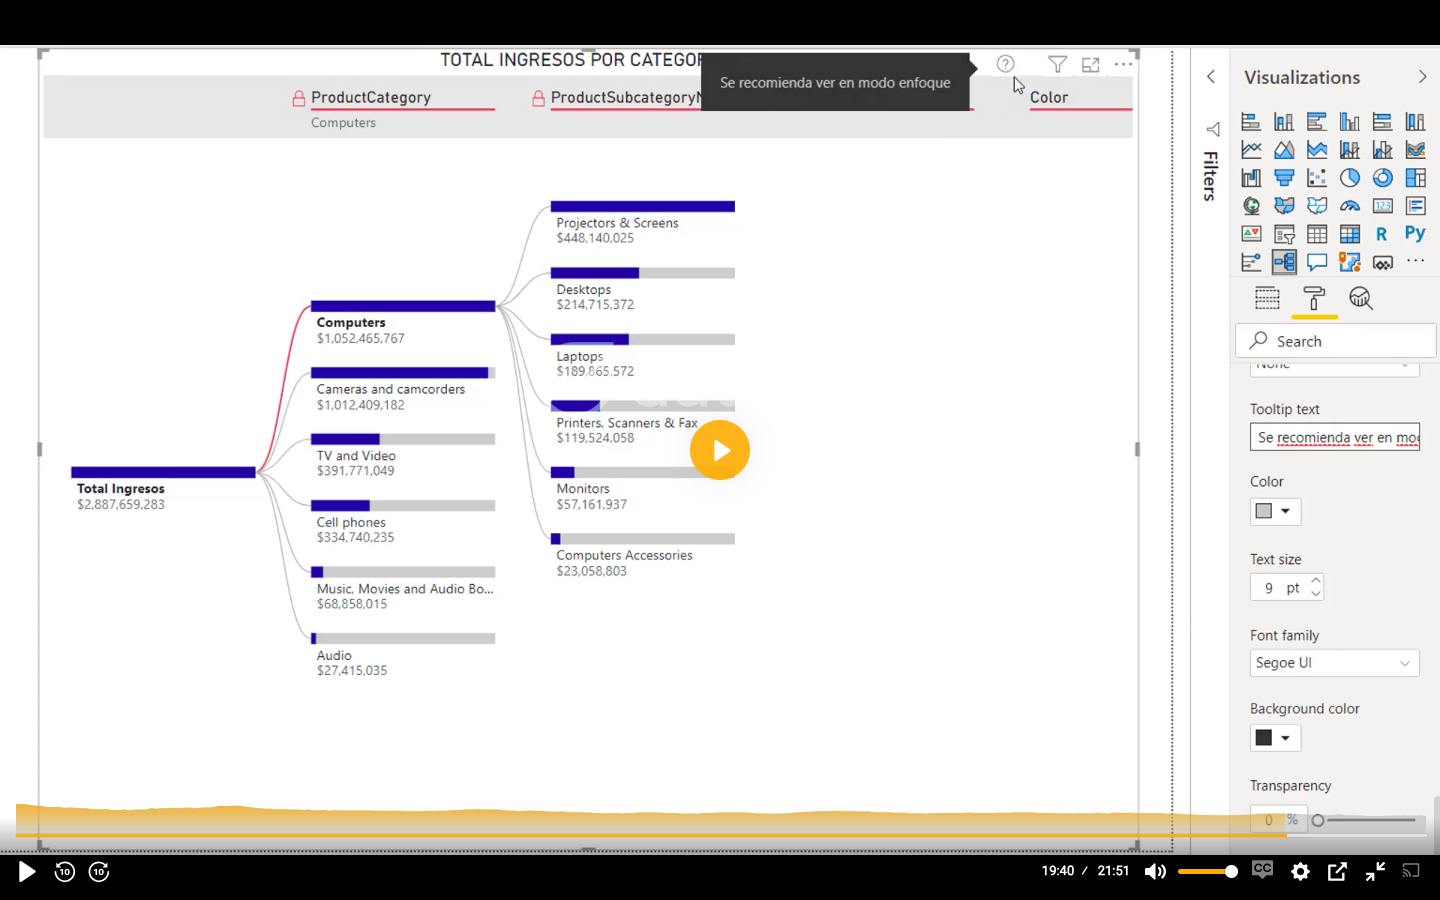Collapse the Visualizations pane with right chevron
Viewport: 1440px width, 900px height.
coord(1422,77)
